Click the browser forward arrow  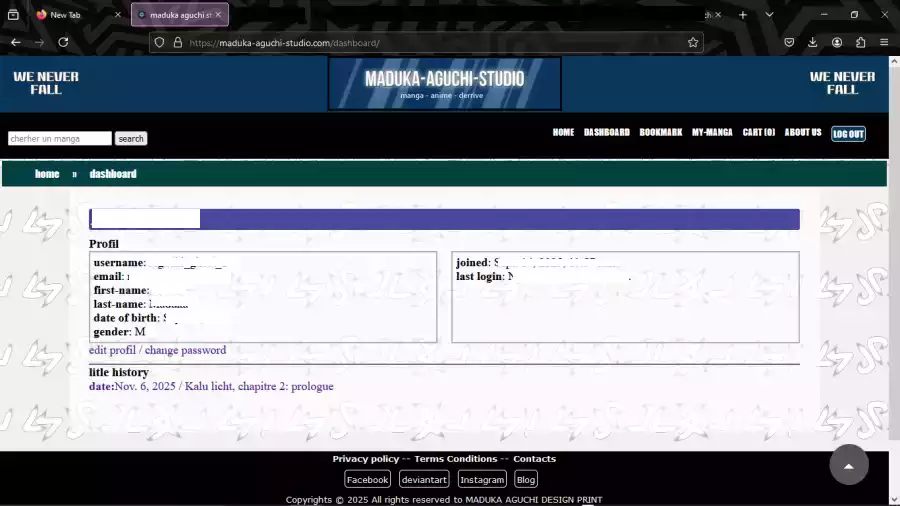[39, 42]
